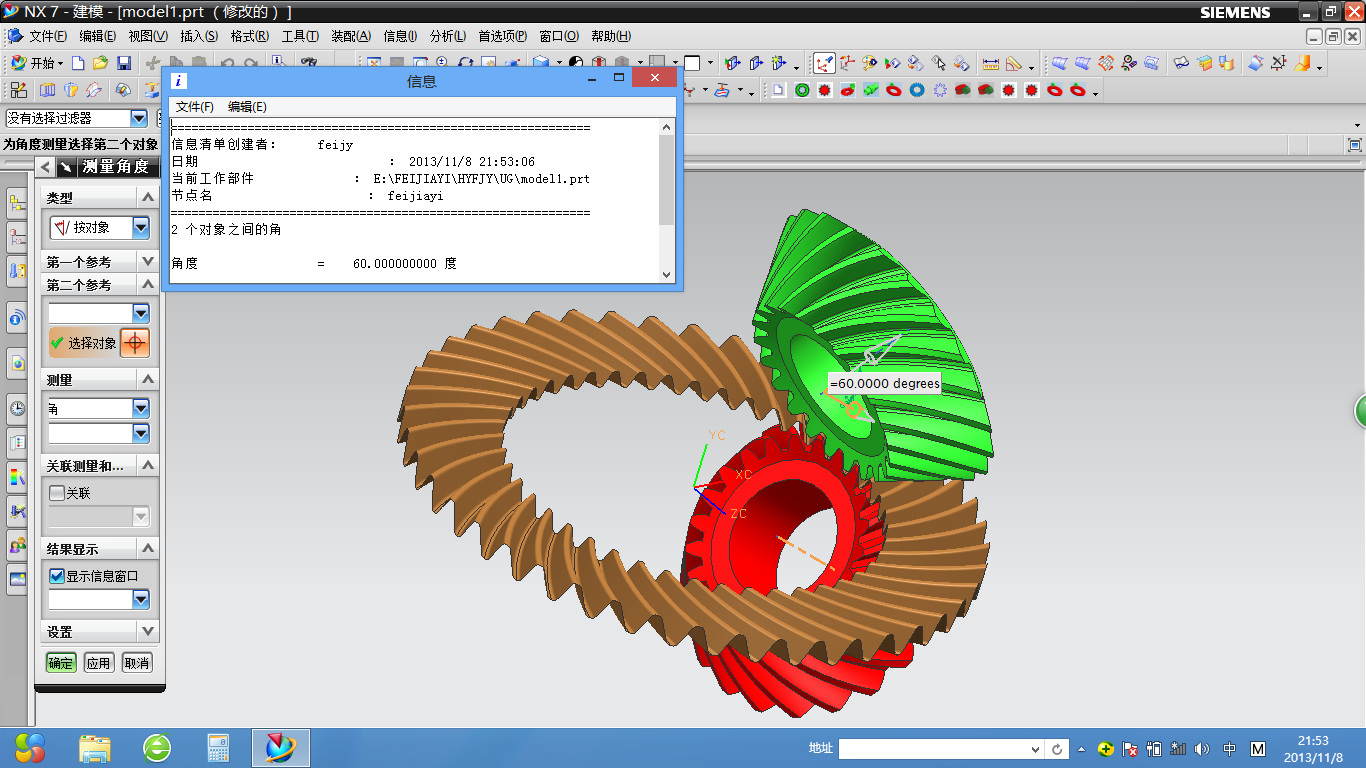Open the 文件(F) menu in main window
The height and width of the screenshot is (768, 1366).
pyautogui.click(x=47, y=36)
